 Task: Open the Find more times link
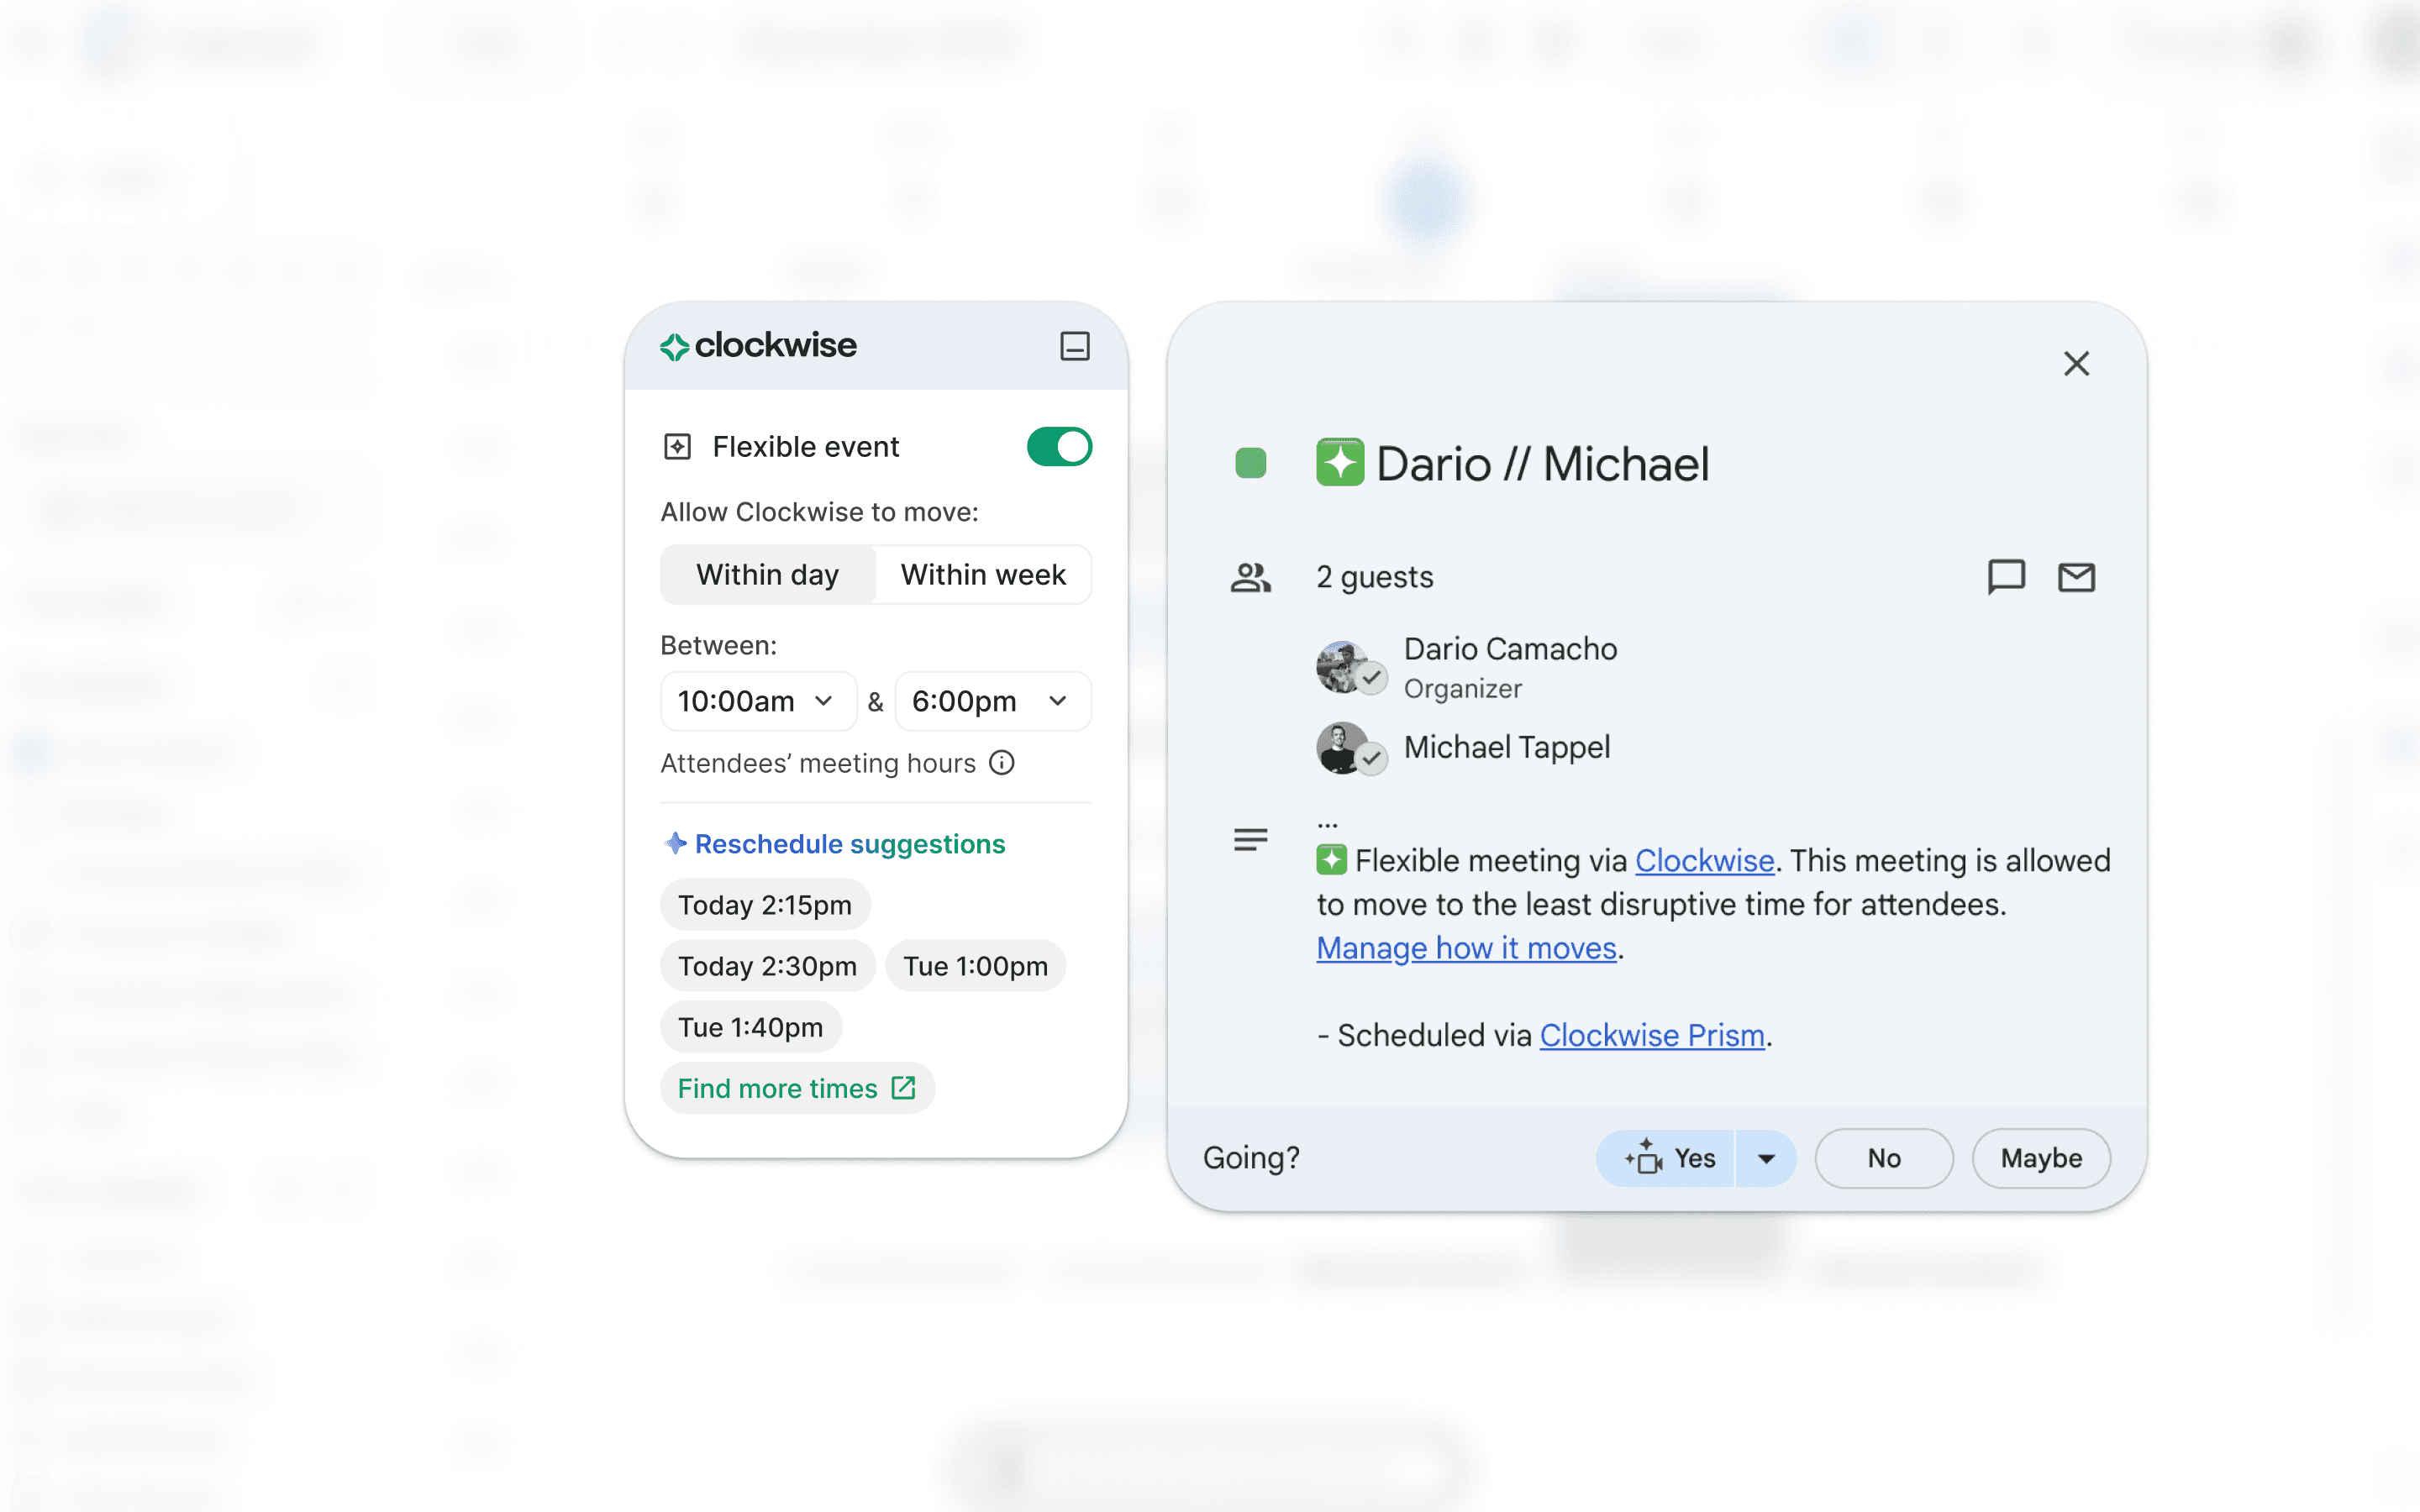(x=796, y=1088)
